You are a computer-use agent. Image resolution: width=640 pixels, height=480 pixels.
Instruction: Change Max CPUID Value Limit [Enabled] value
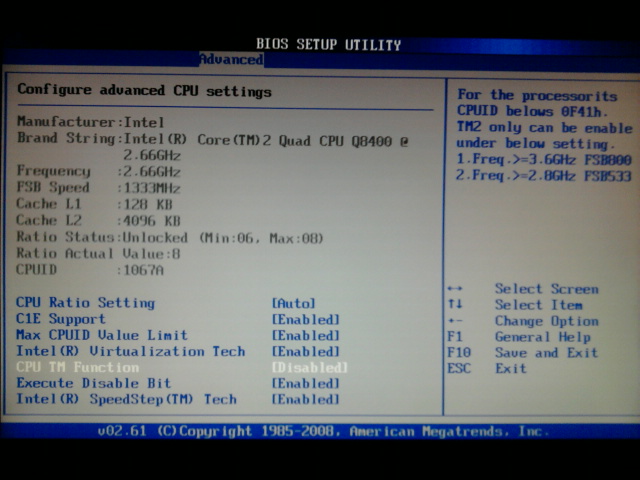click(x=306, y=336)
